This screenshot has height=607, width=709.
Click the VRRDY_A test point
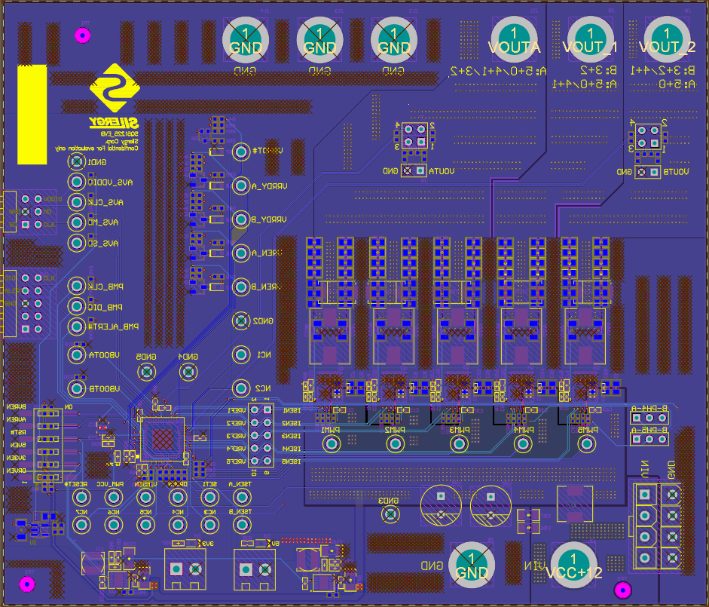[241, 186]
